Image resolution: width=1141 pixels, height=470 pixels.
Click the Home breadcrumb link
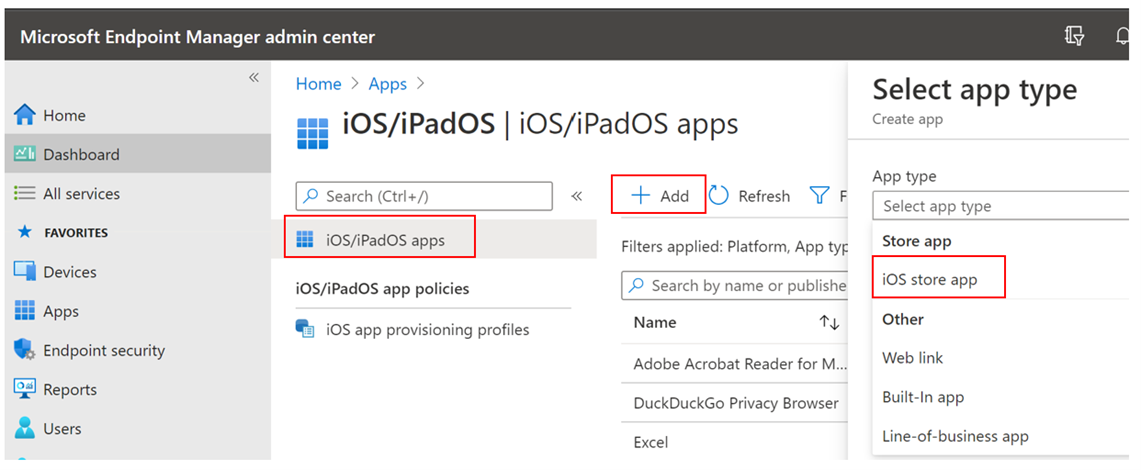click(x=318, y=84)
